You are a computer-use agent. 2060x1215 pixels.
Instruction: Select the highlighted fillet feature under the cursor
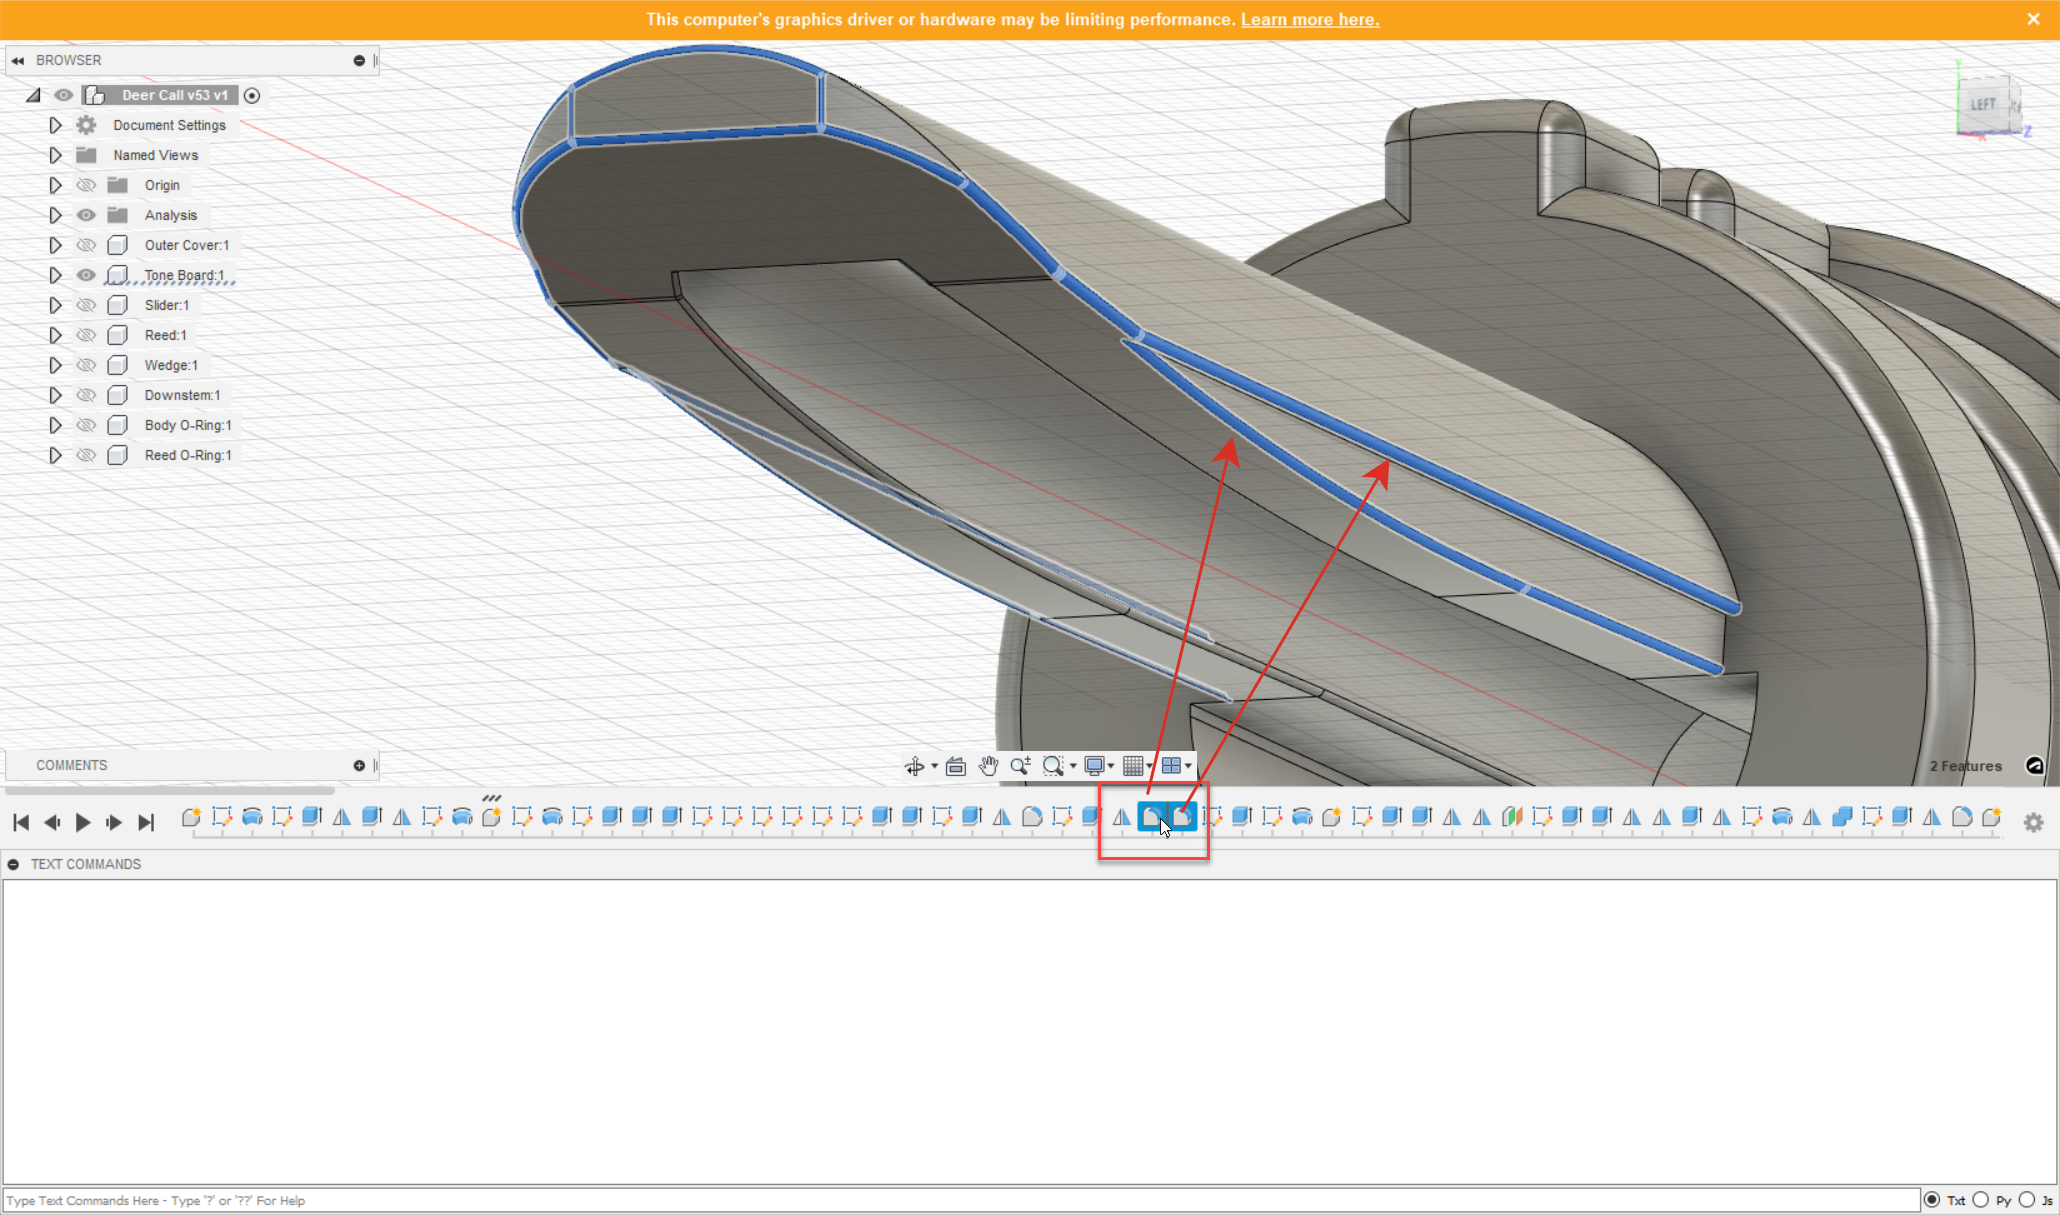[1152, 818]
